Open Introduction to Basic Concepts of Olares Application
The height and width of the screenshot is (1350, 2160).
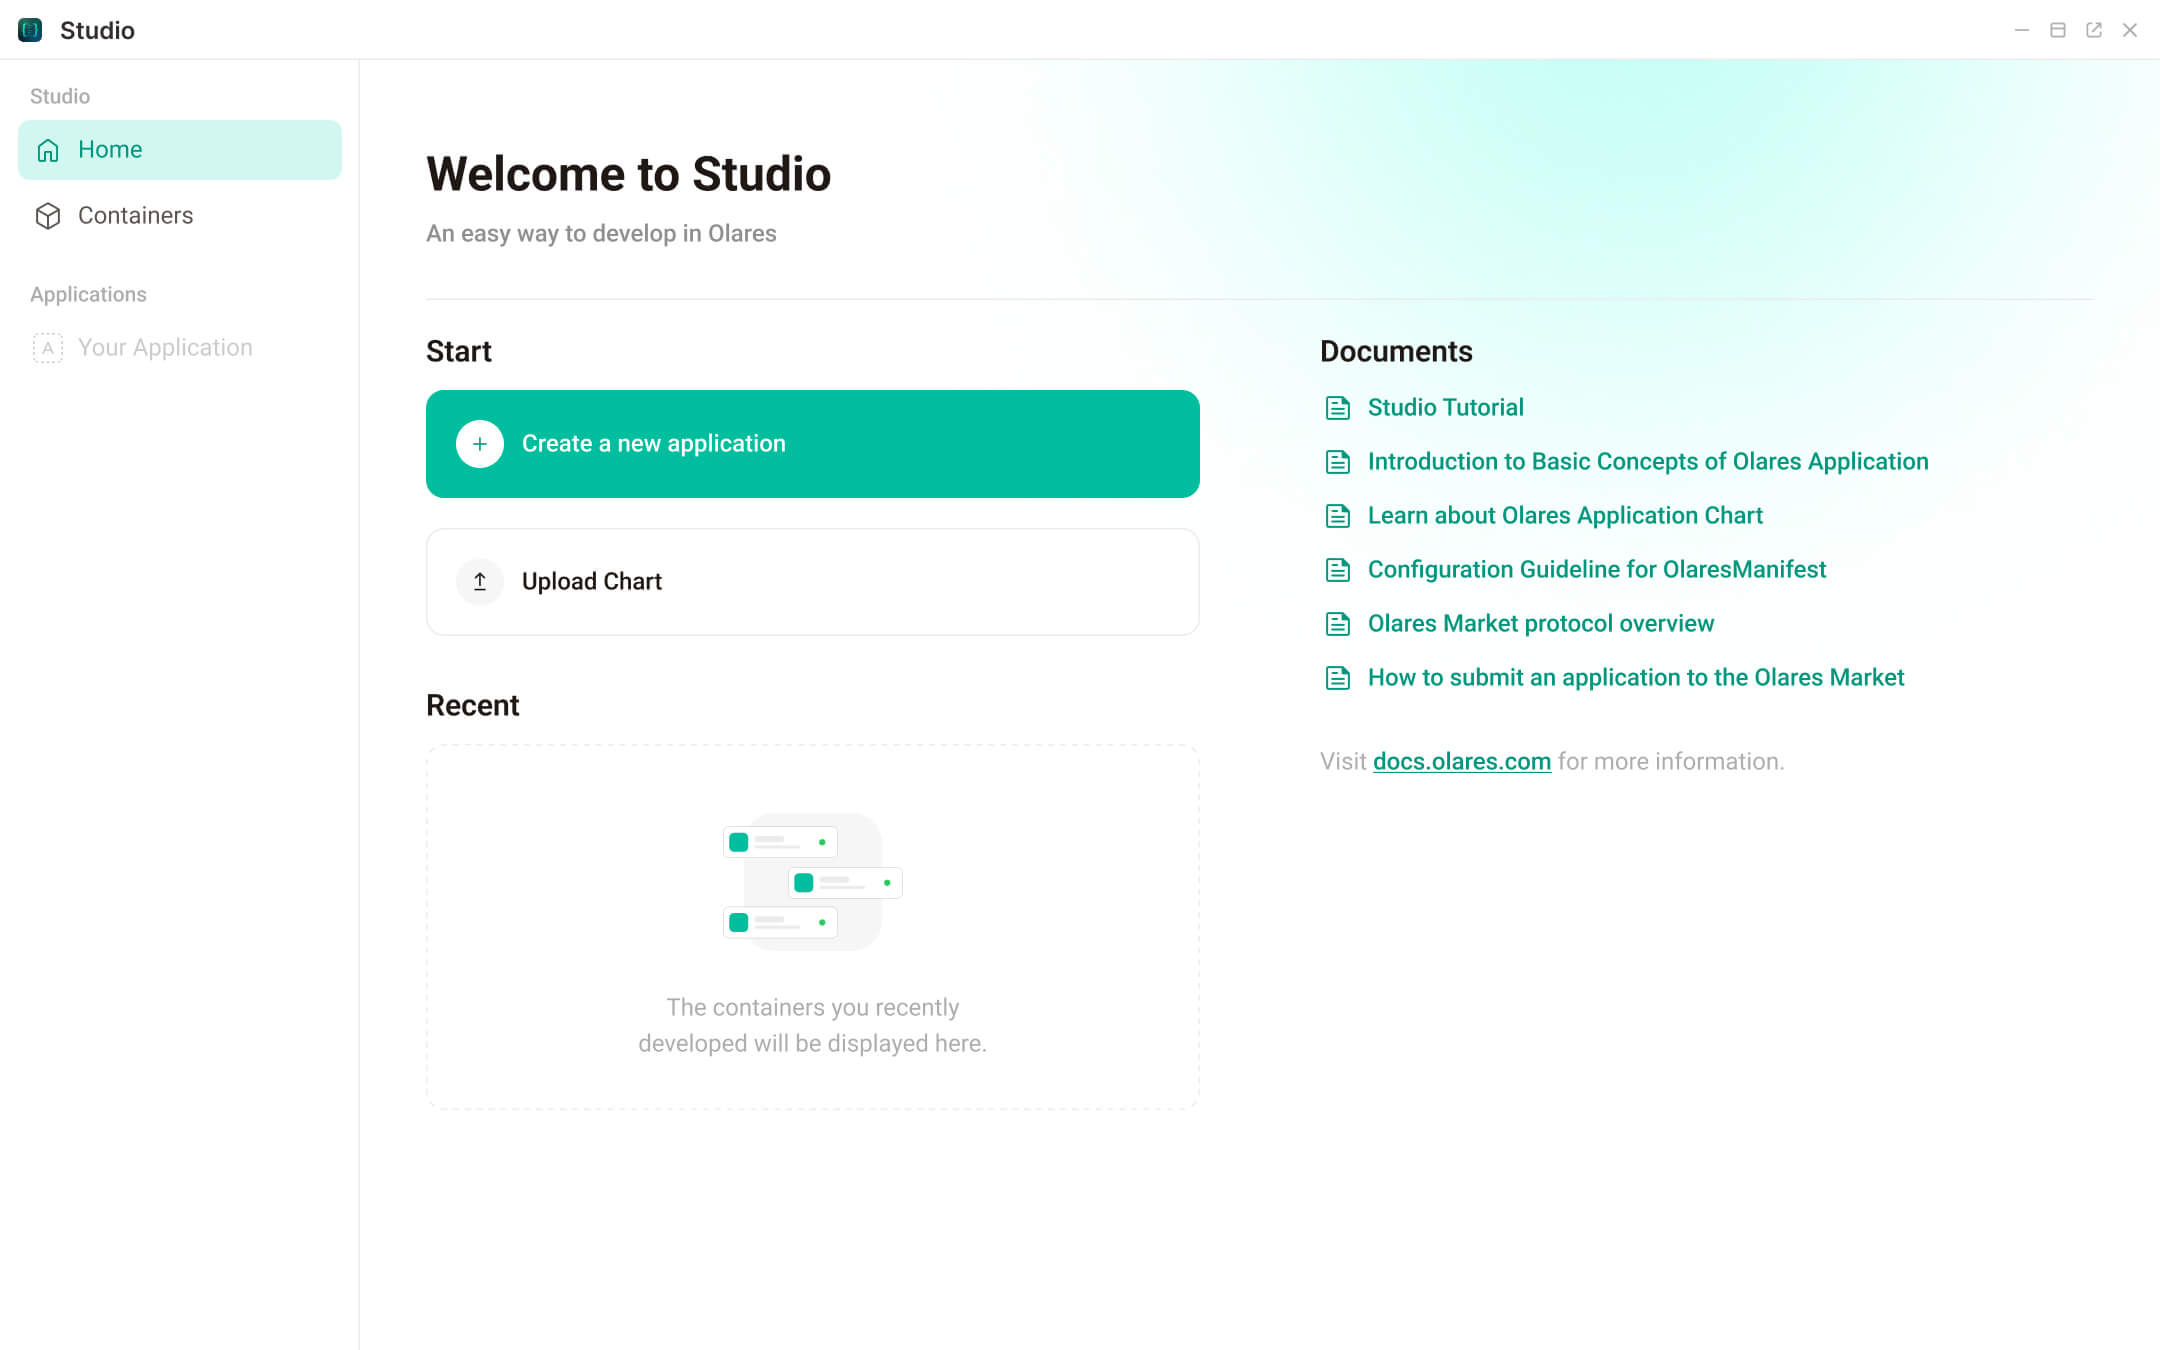point(1648,462)
